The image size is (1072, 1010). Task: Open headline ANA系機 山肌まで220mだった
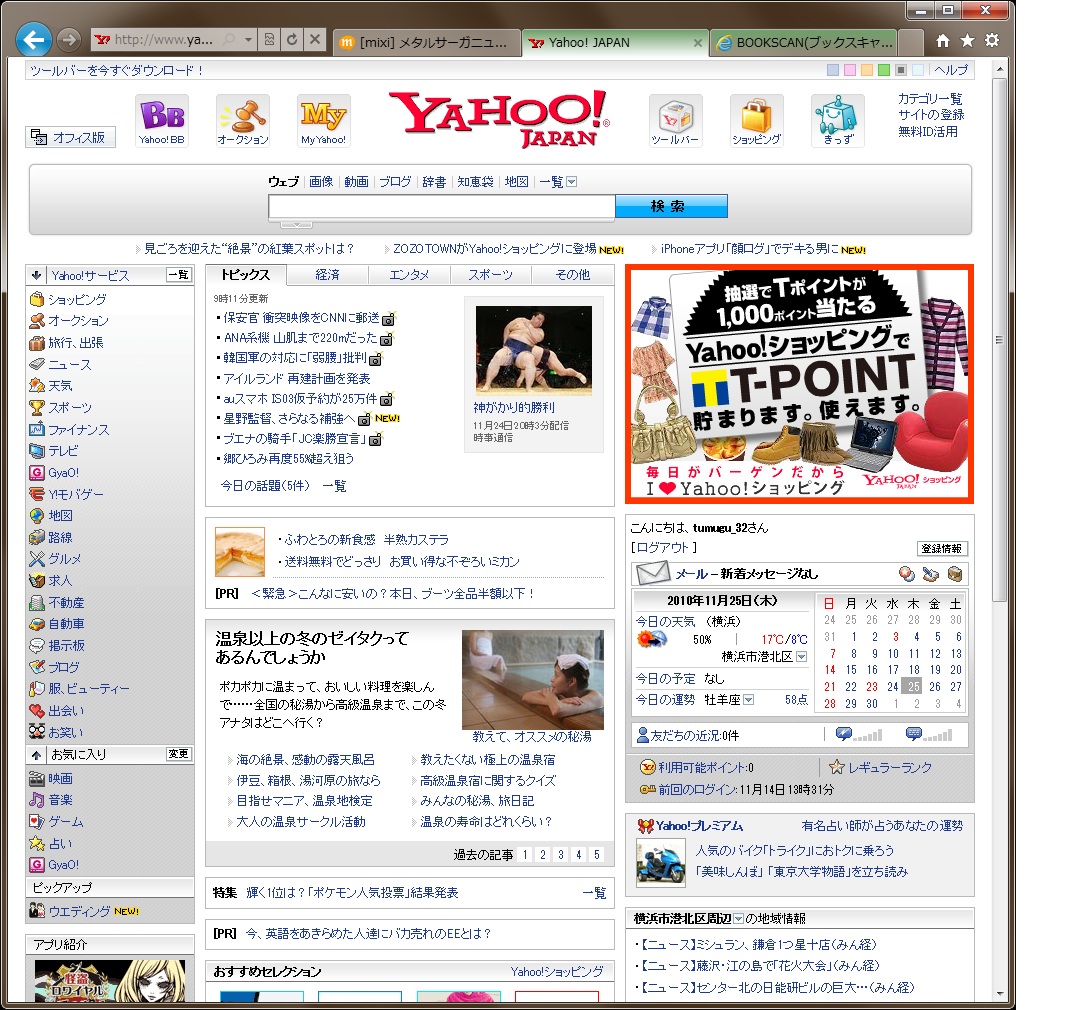(x=300, y=338)
